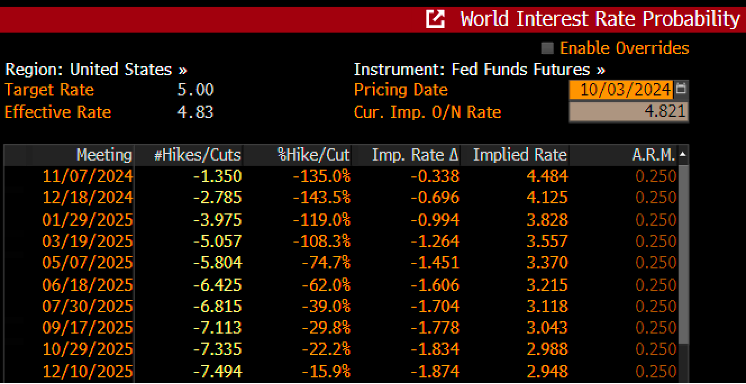The image size is (746, 384).
Task: Select the 03/19/2025 meeting date
Action: tap(88, 241)
